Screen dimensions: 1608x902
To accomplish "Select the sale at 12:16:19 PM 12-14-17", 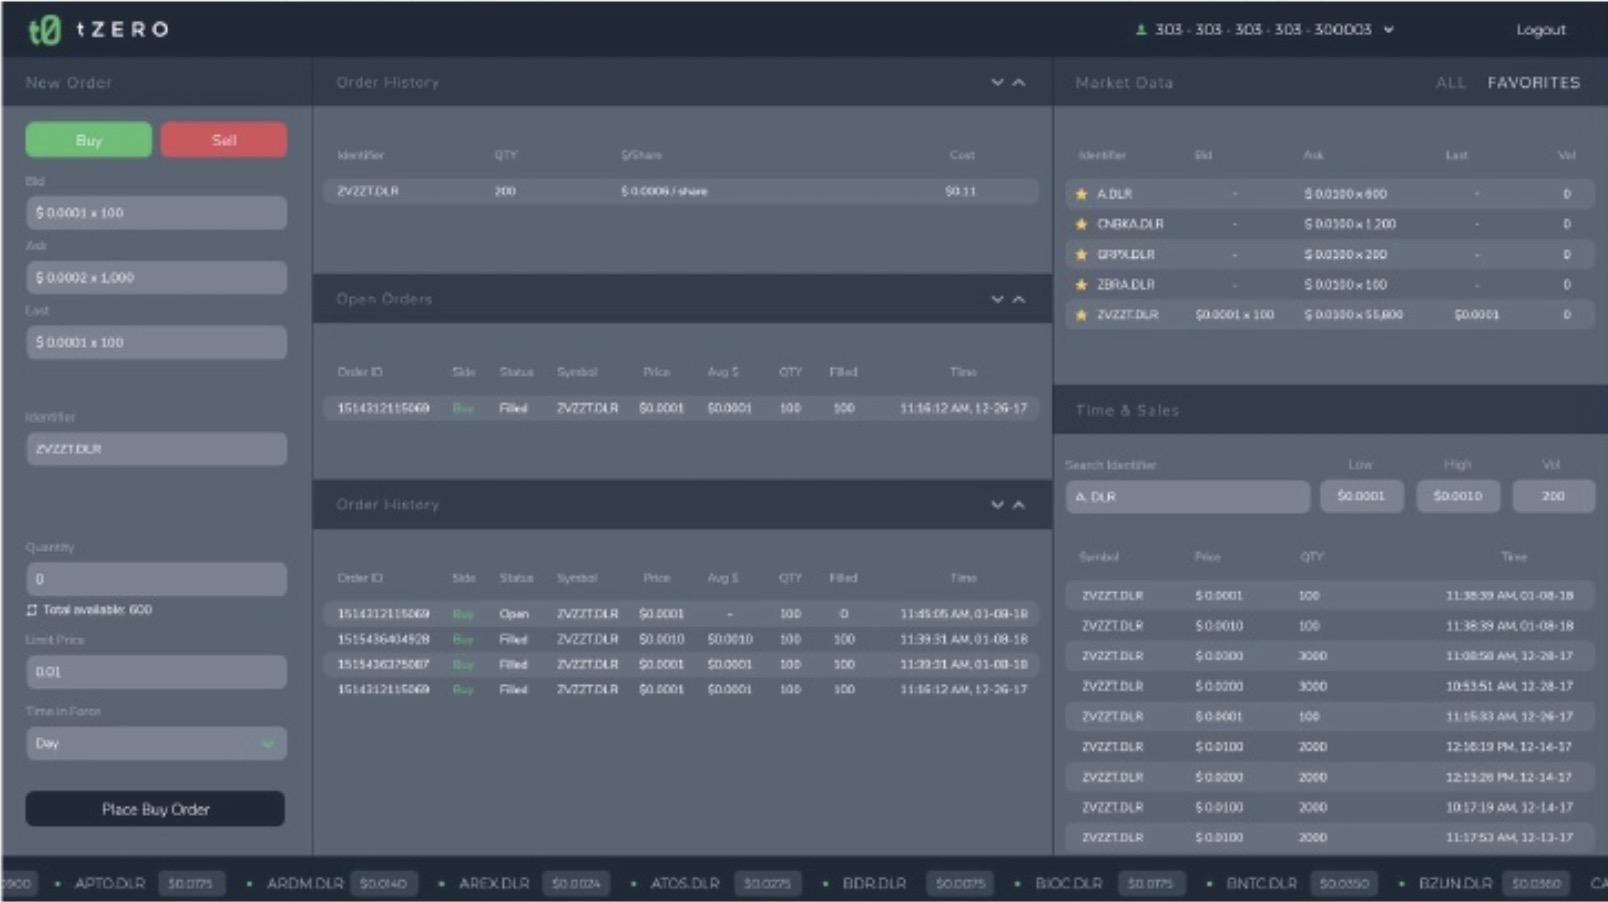I will 1329,747.
